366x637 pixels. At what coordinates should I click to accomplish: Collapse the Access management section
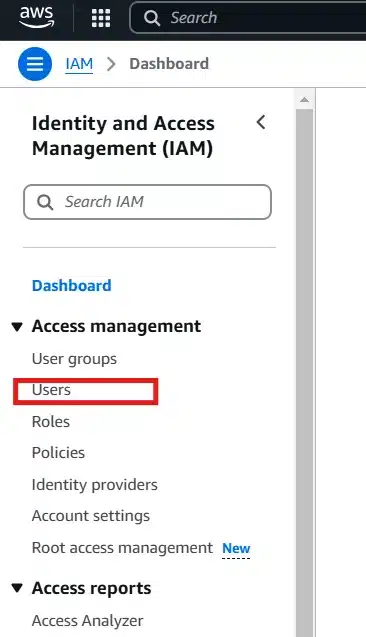(17, 327)
